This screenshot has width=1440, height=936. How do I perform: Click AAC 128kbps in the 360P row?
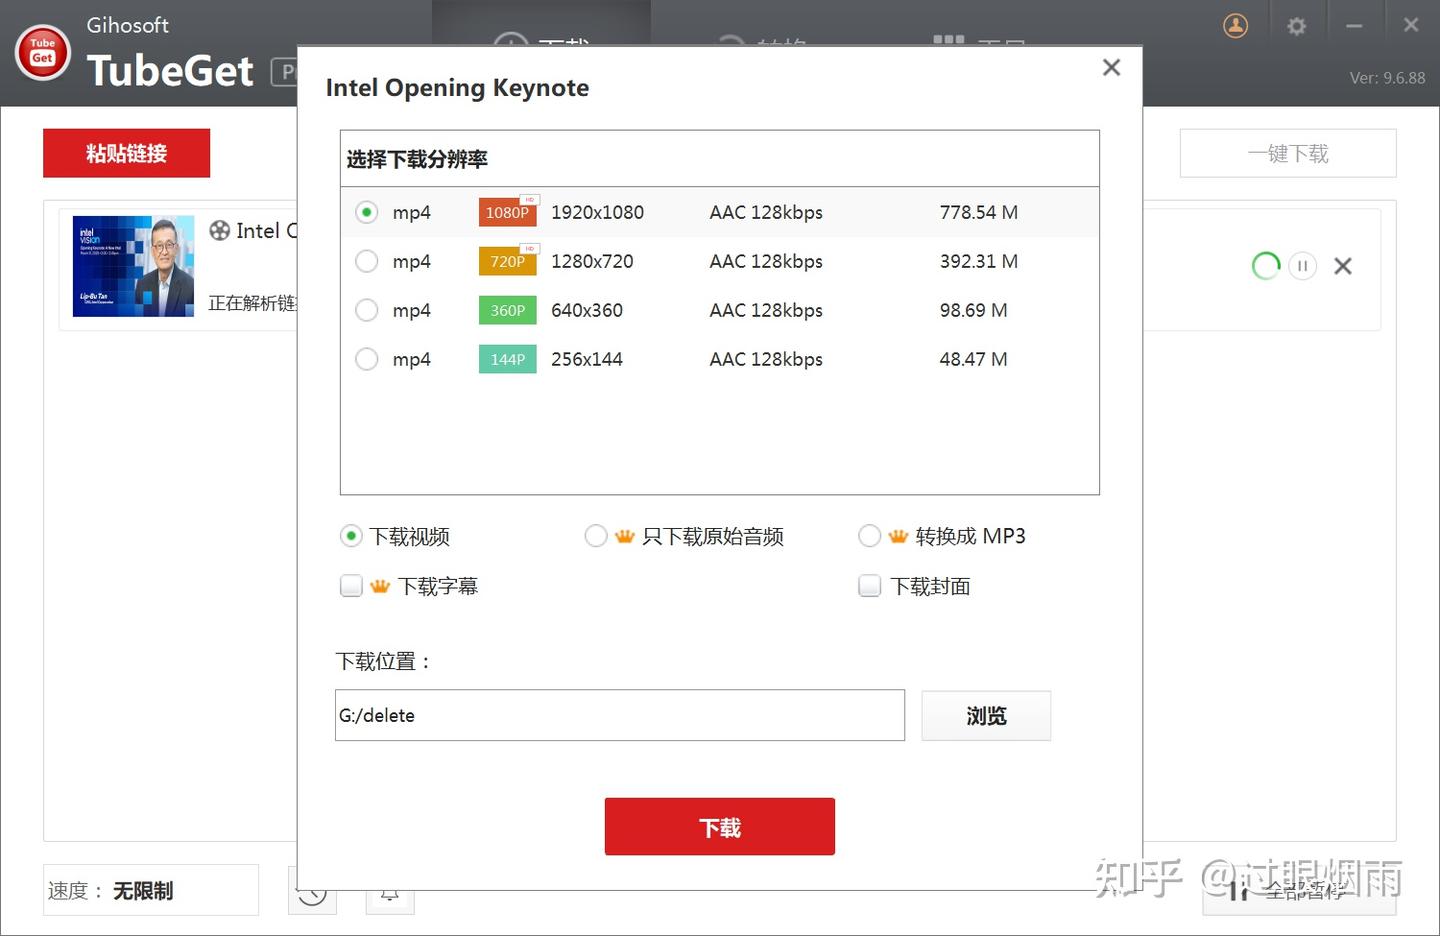pyautogui.click(x=766, y=310)
